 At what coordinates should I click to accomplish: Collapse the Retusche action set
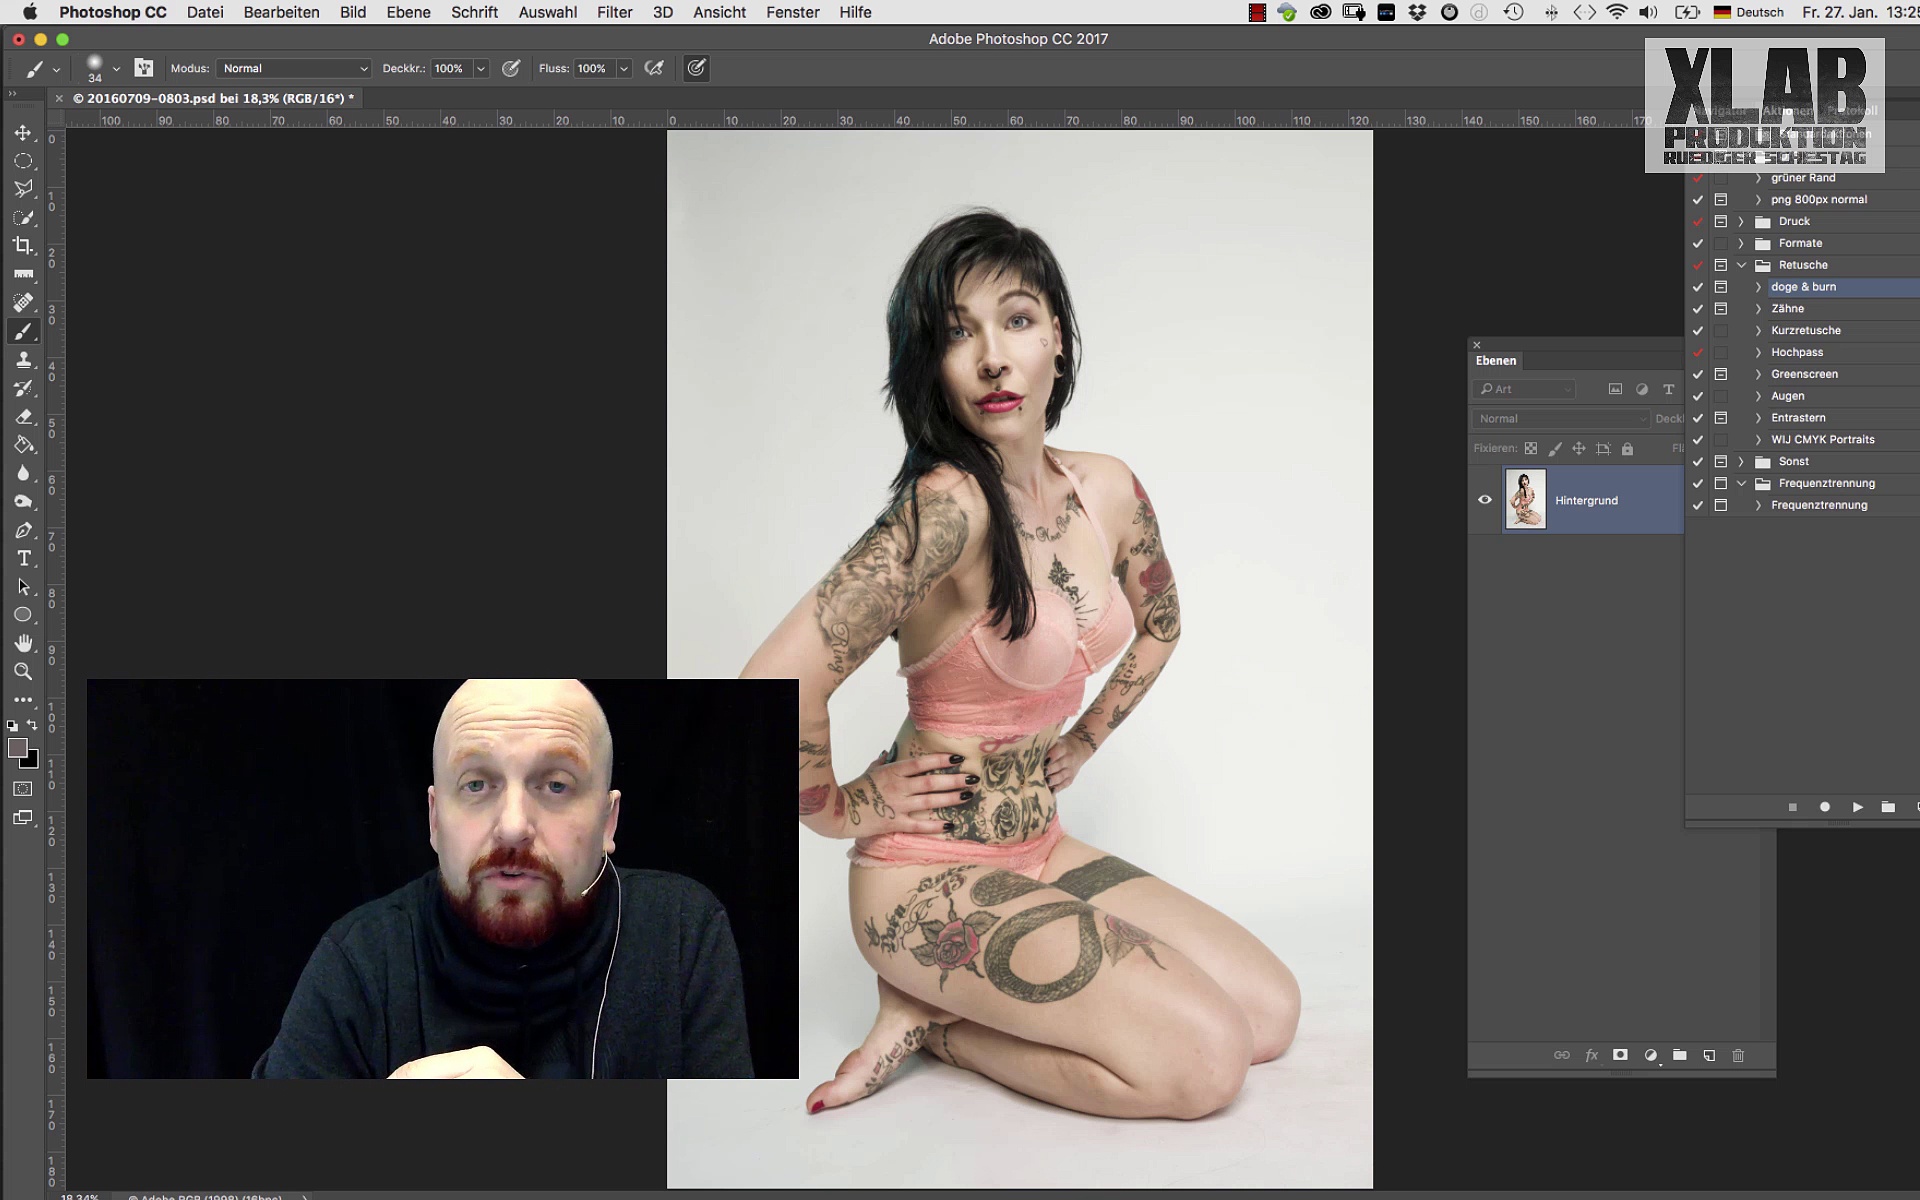(x=1741, y=265)
